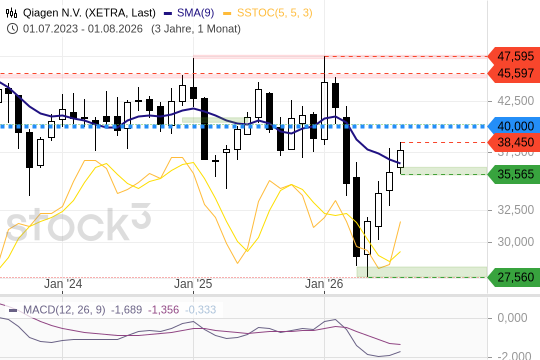540x360 pixels.
Task: Click the green 27,560 price tag
Action: pos(515,277)
